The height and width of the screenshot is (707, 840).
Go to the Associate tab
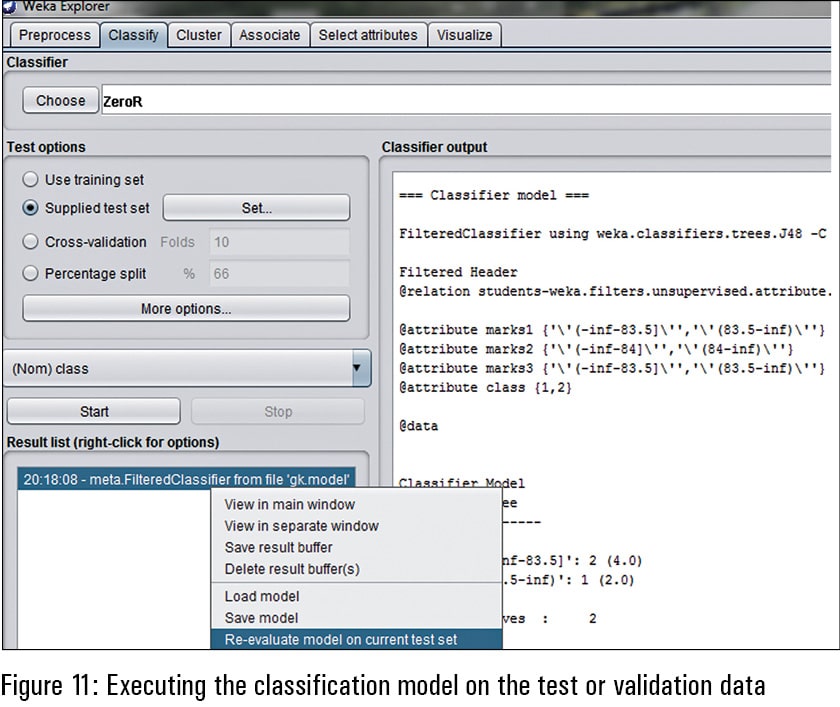(x=269, y=35)
